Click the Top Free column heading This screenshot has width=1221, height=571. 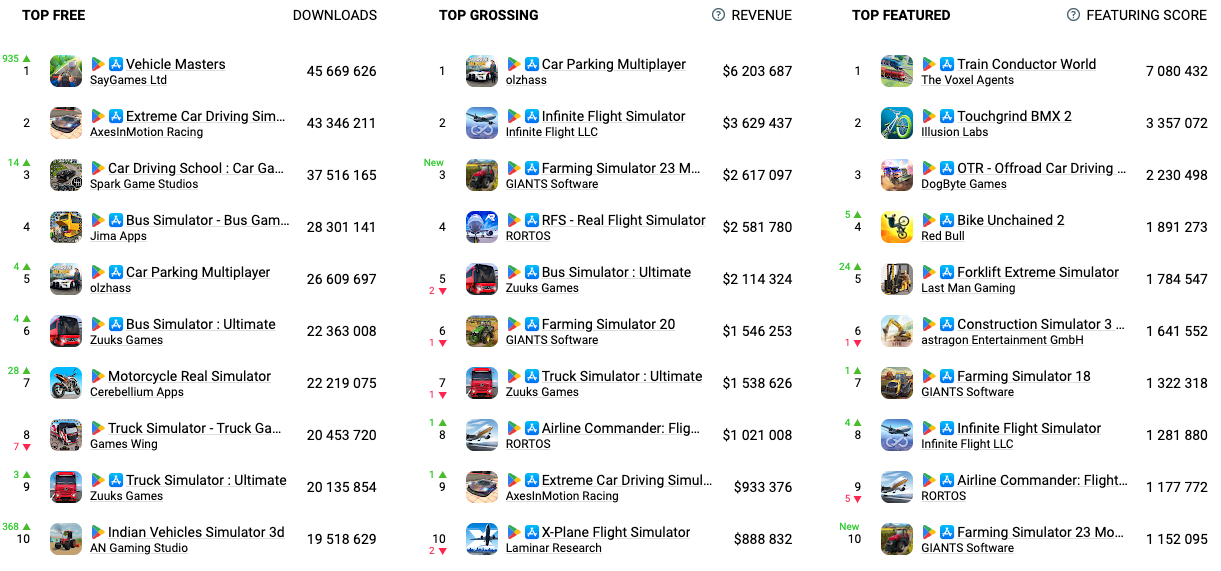[54, 15]
